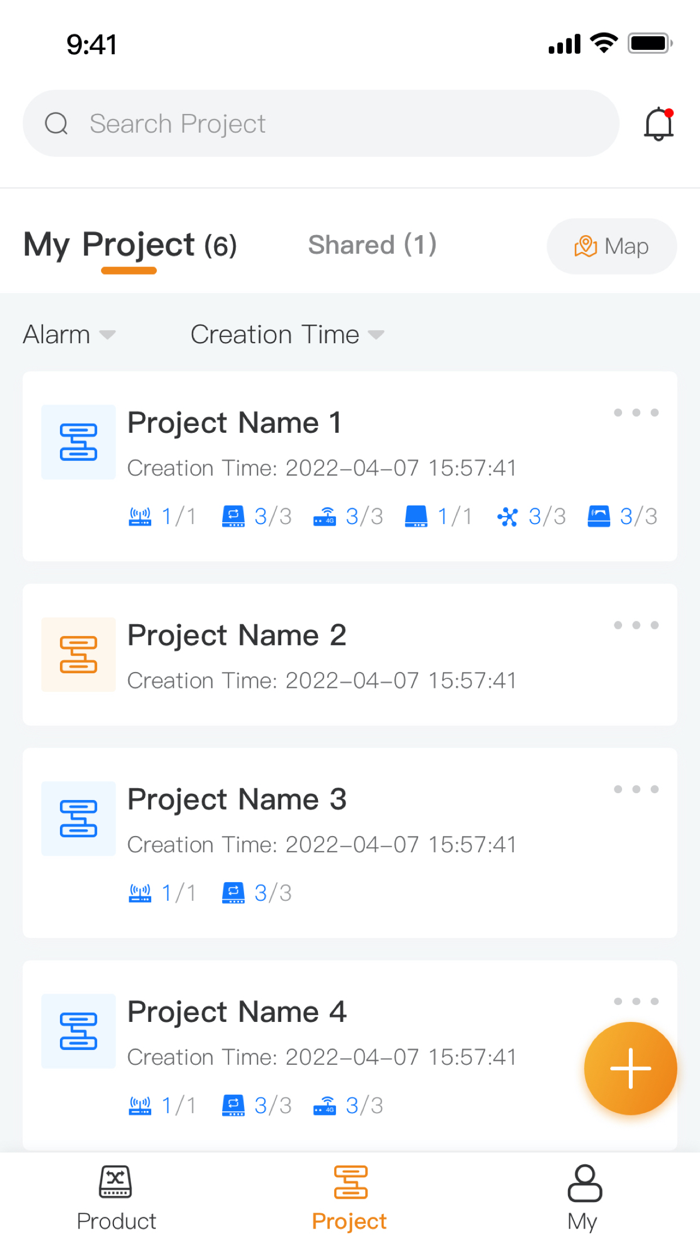700x1244 pixels.
Task: Tap the orange add project button
Action: tap(630, 1068)
